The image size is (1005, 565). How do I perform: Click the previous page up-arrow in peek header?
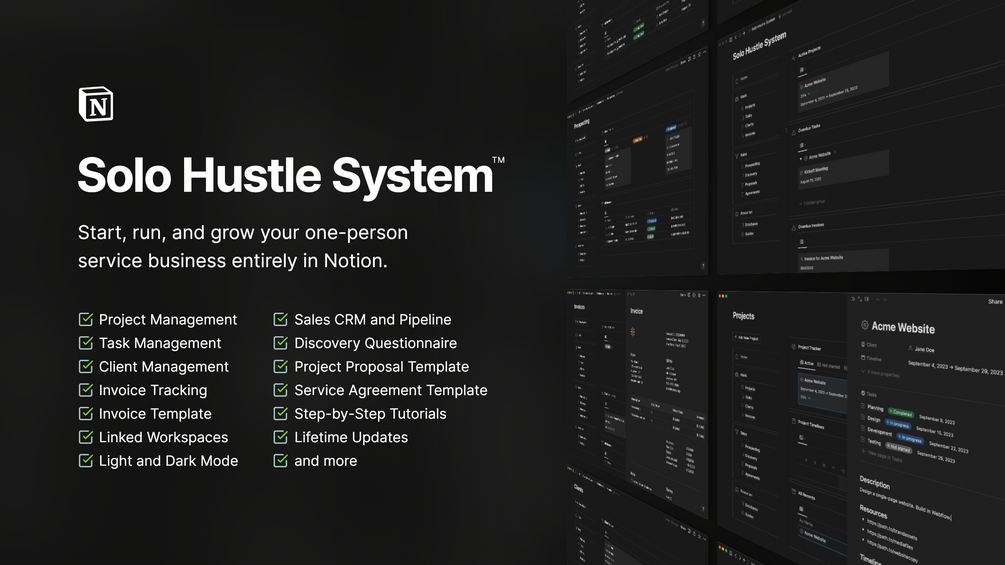click(877, 299)
